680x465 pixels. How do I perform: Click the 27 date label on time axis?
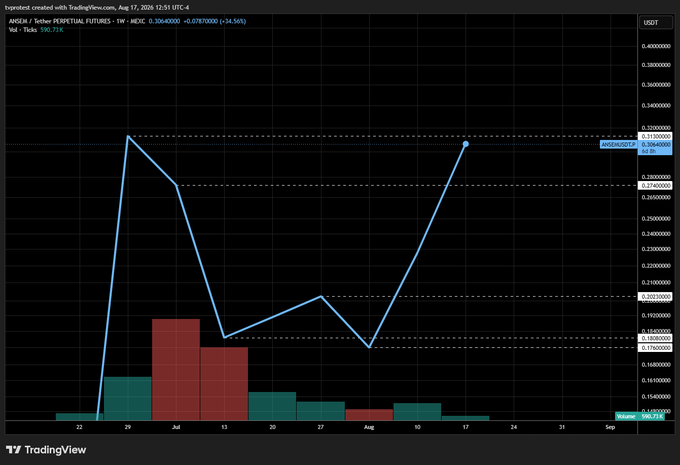click(320, 427)
